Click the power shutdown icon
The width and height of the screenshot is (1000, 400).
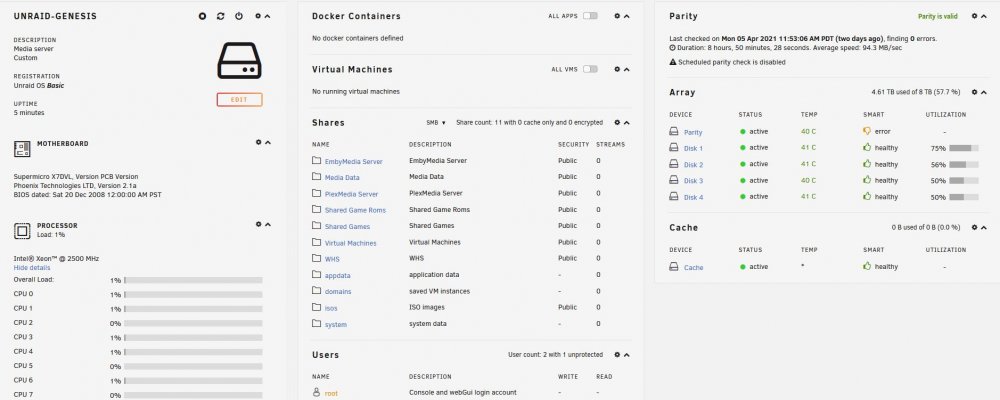(239, 16)
